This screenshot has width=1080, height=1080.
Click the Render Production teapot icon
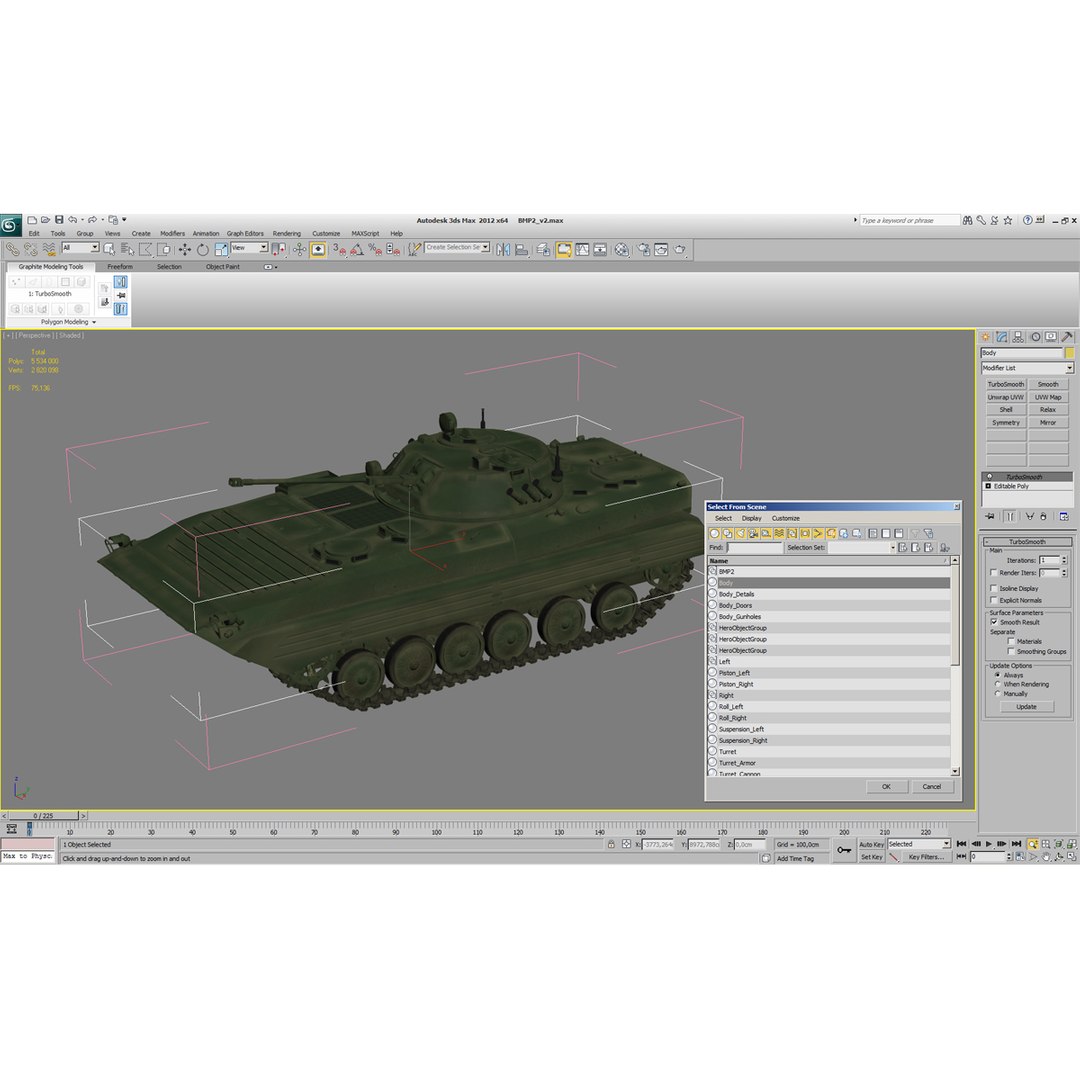click(x=680, y=249)
